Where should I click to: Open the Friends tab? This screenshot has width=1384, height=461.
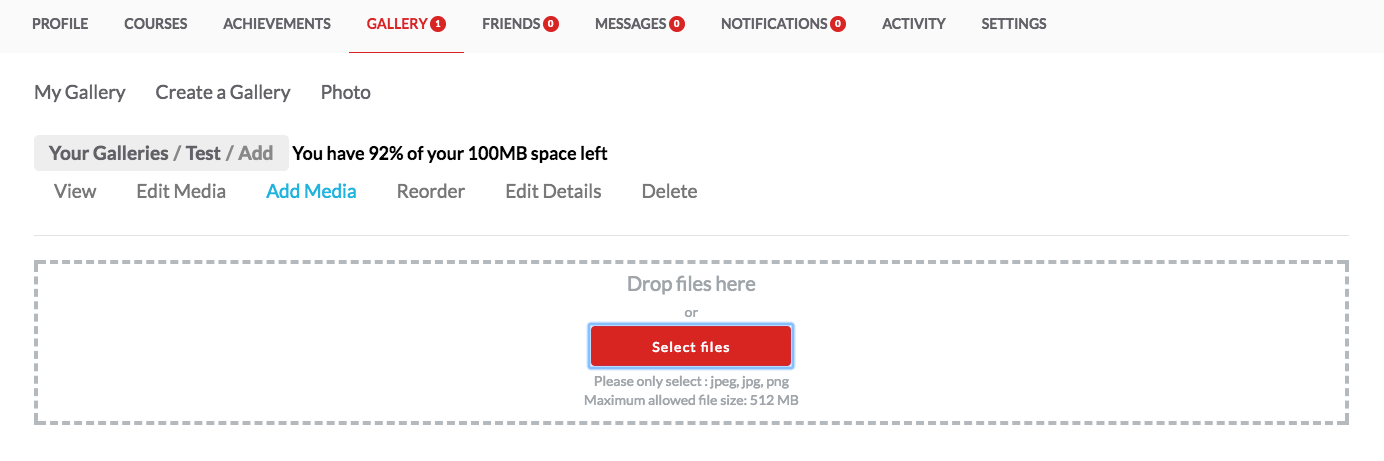510,24
